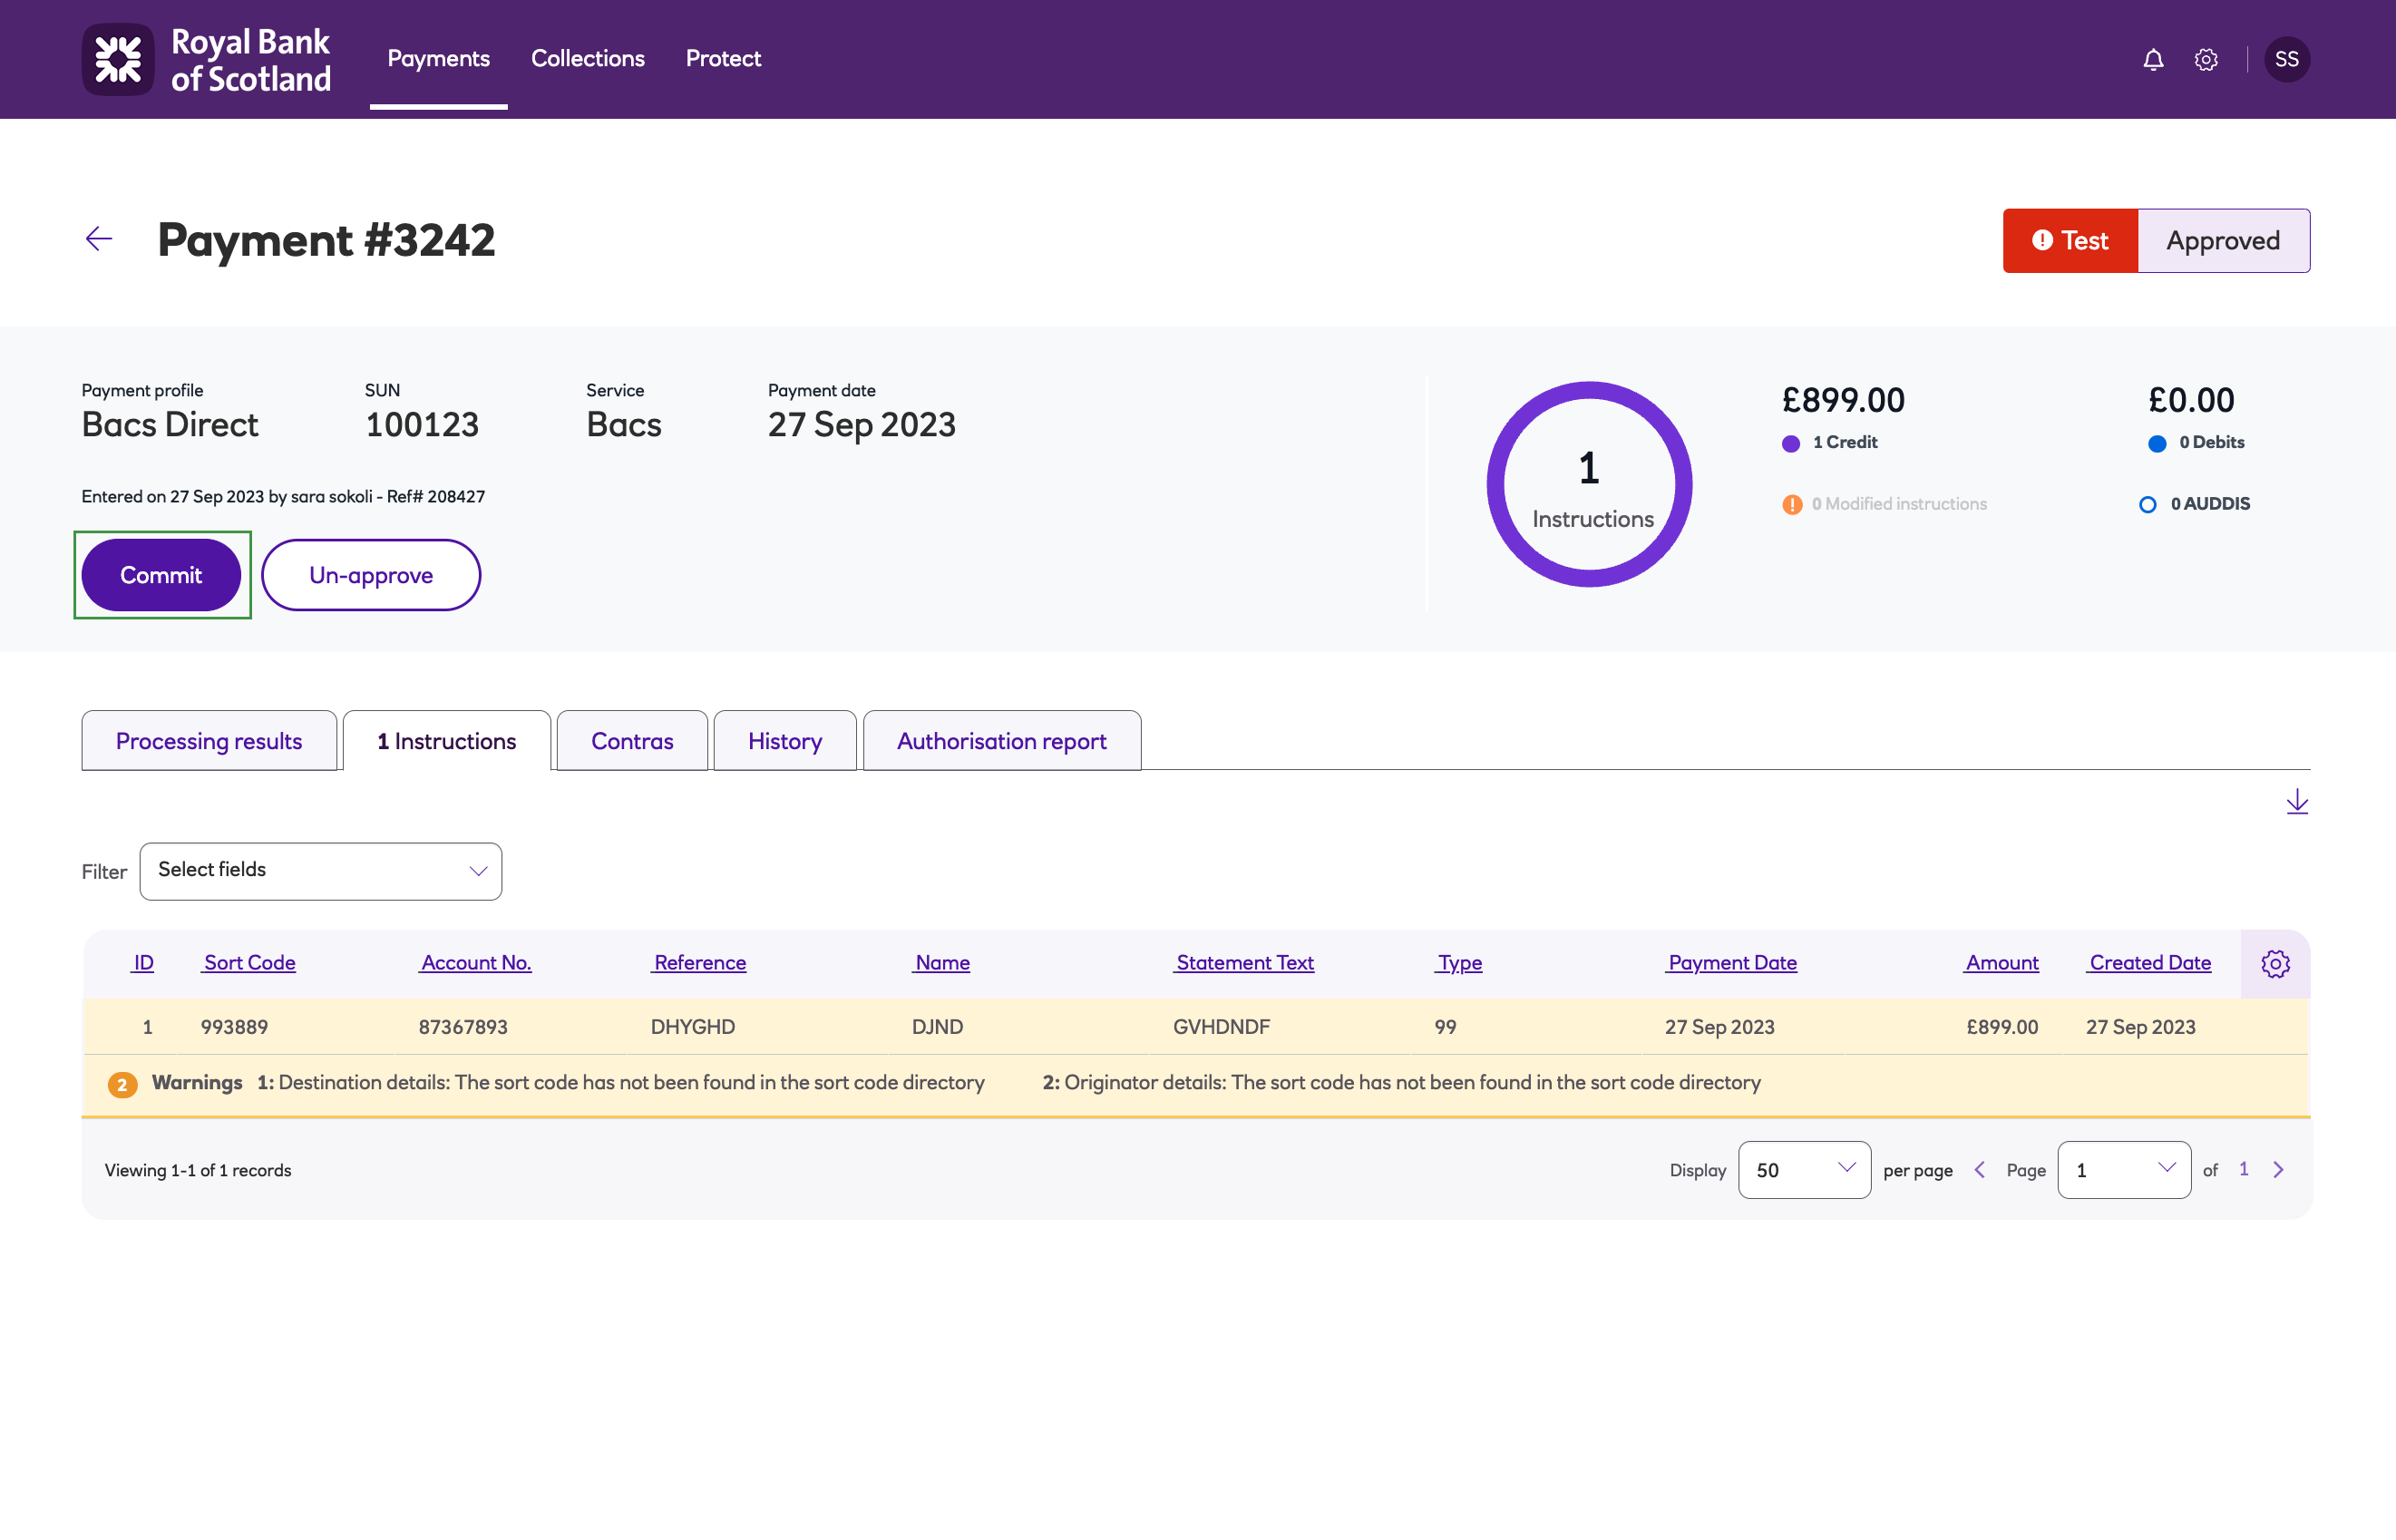Click the 0 AUDDIS ring indicator

(2147, 504)
